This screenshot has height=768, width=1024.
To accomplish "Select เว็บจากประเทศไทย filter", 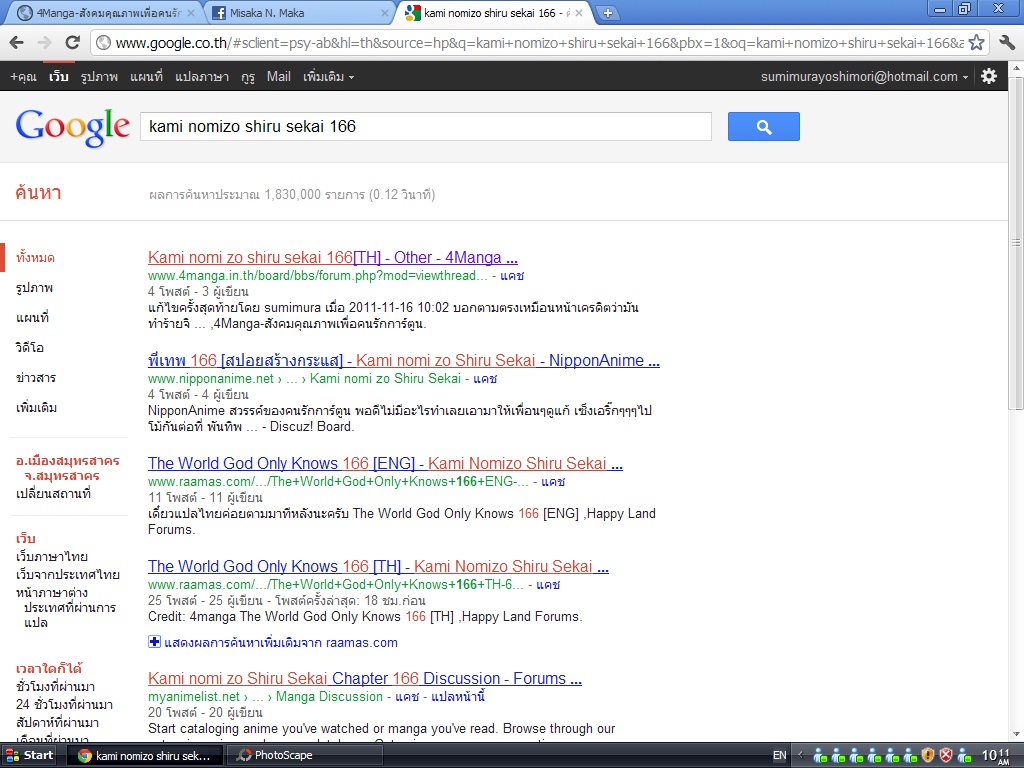I will point(67,575).
